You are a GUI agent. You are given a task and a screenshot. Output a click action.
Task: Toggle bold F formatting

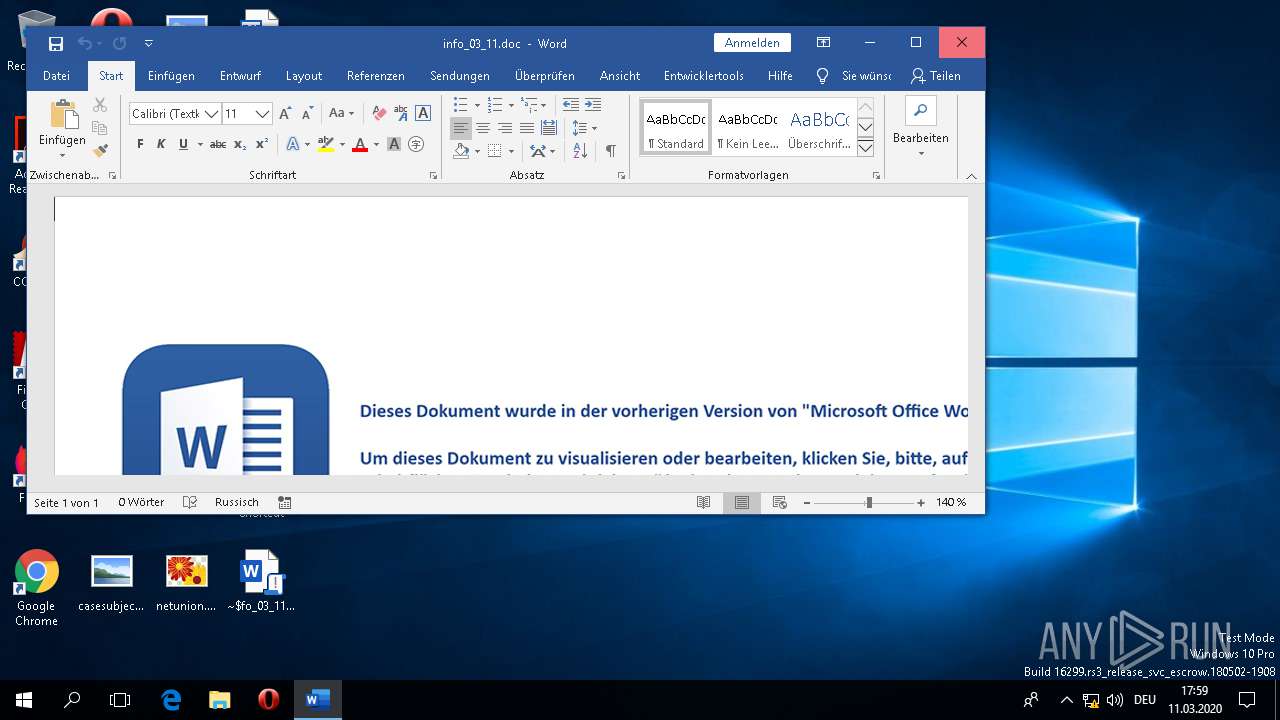(x=139, y=144)
